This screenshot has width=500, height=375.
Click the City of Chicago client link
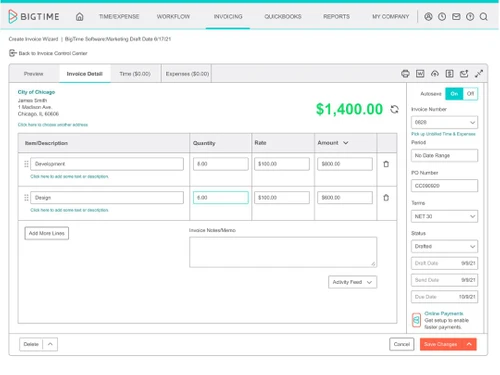pyautogui.click(x=36, y=92)
